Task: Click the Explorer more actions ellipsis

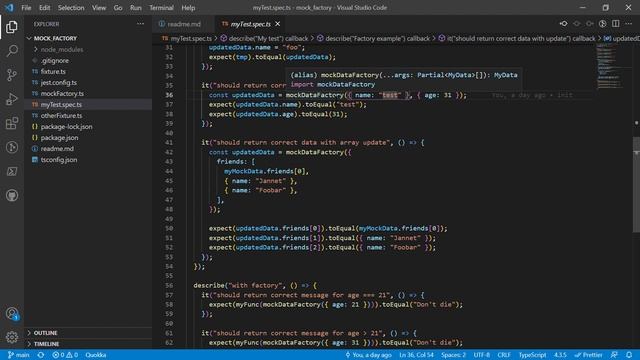Action: pos(140,24)
